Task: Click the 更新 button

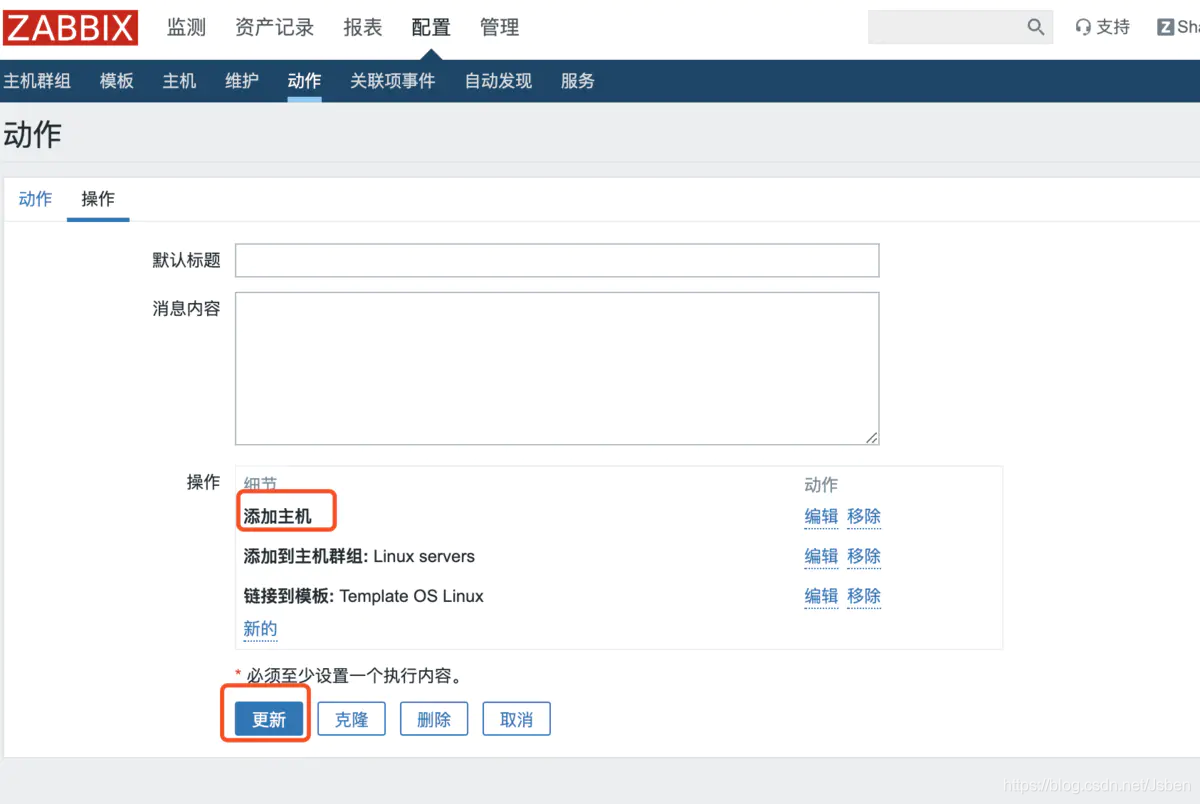Action: tap(269, 719)
